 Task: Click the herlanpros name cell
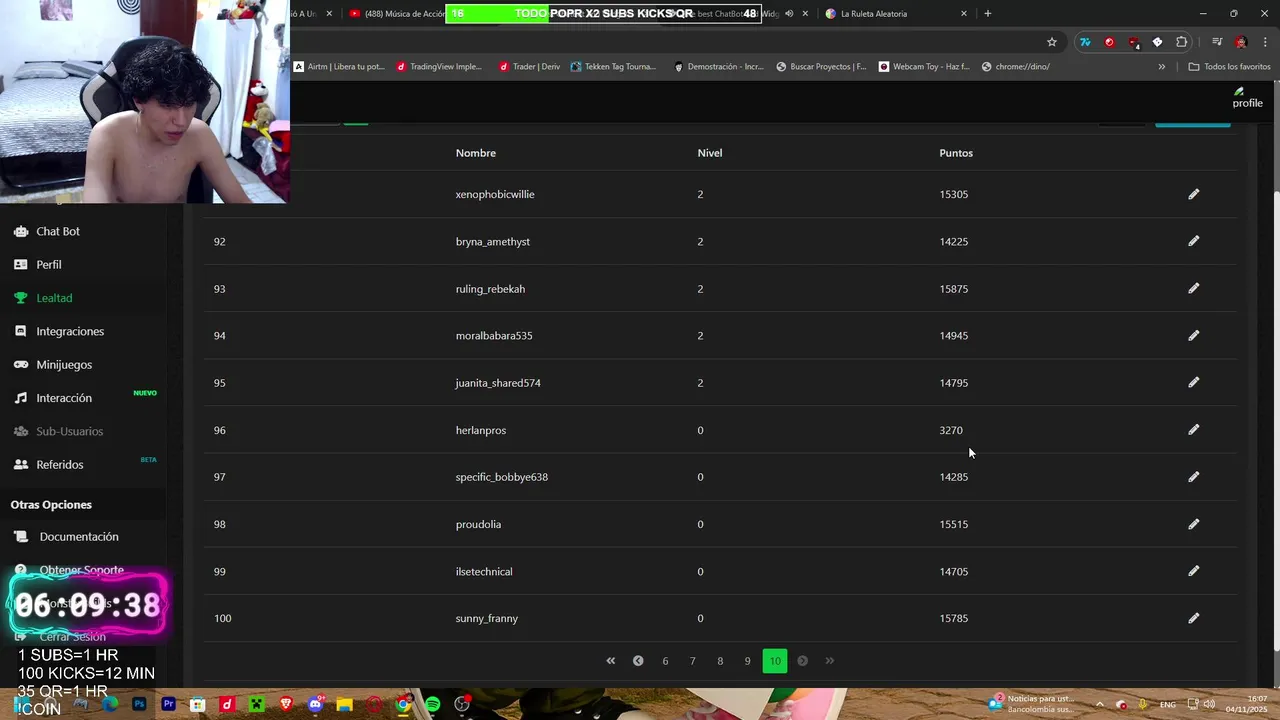481,430
